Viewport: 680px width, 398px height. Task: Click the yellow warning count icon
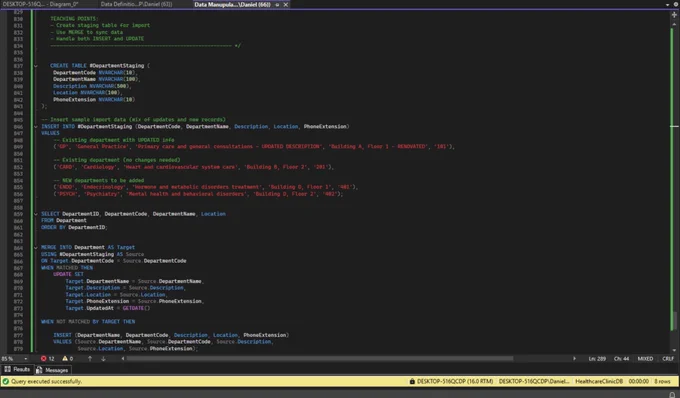pos(65,359)
